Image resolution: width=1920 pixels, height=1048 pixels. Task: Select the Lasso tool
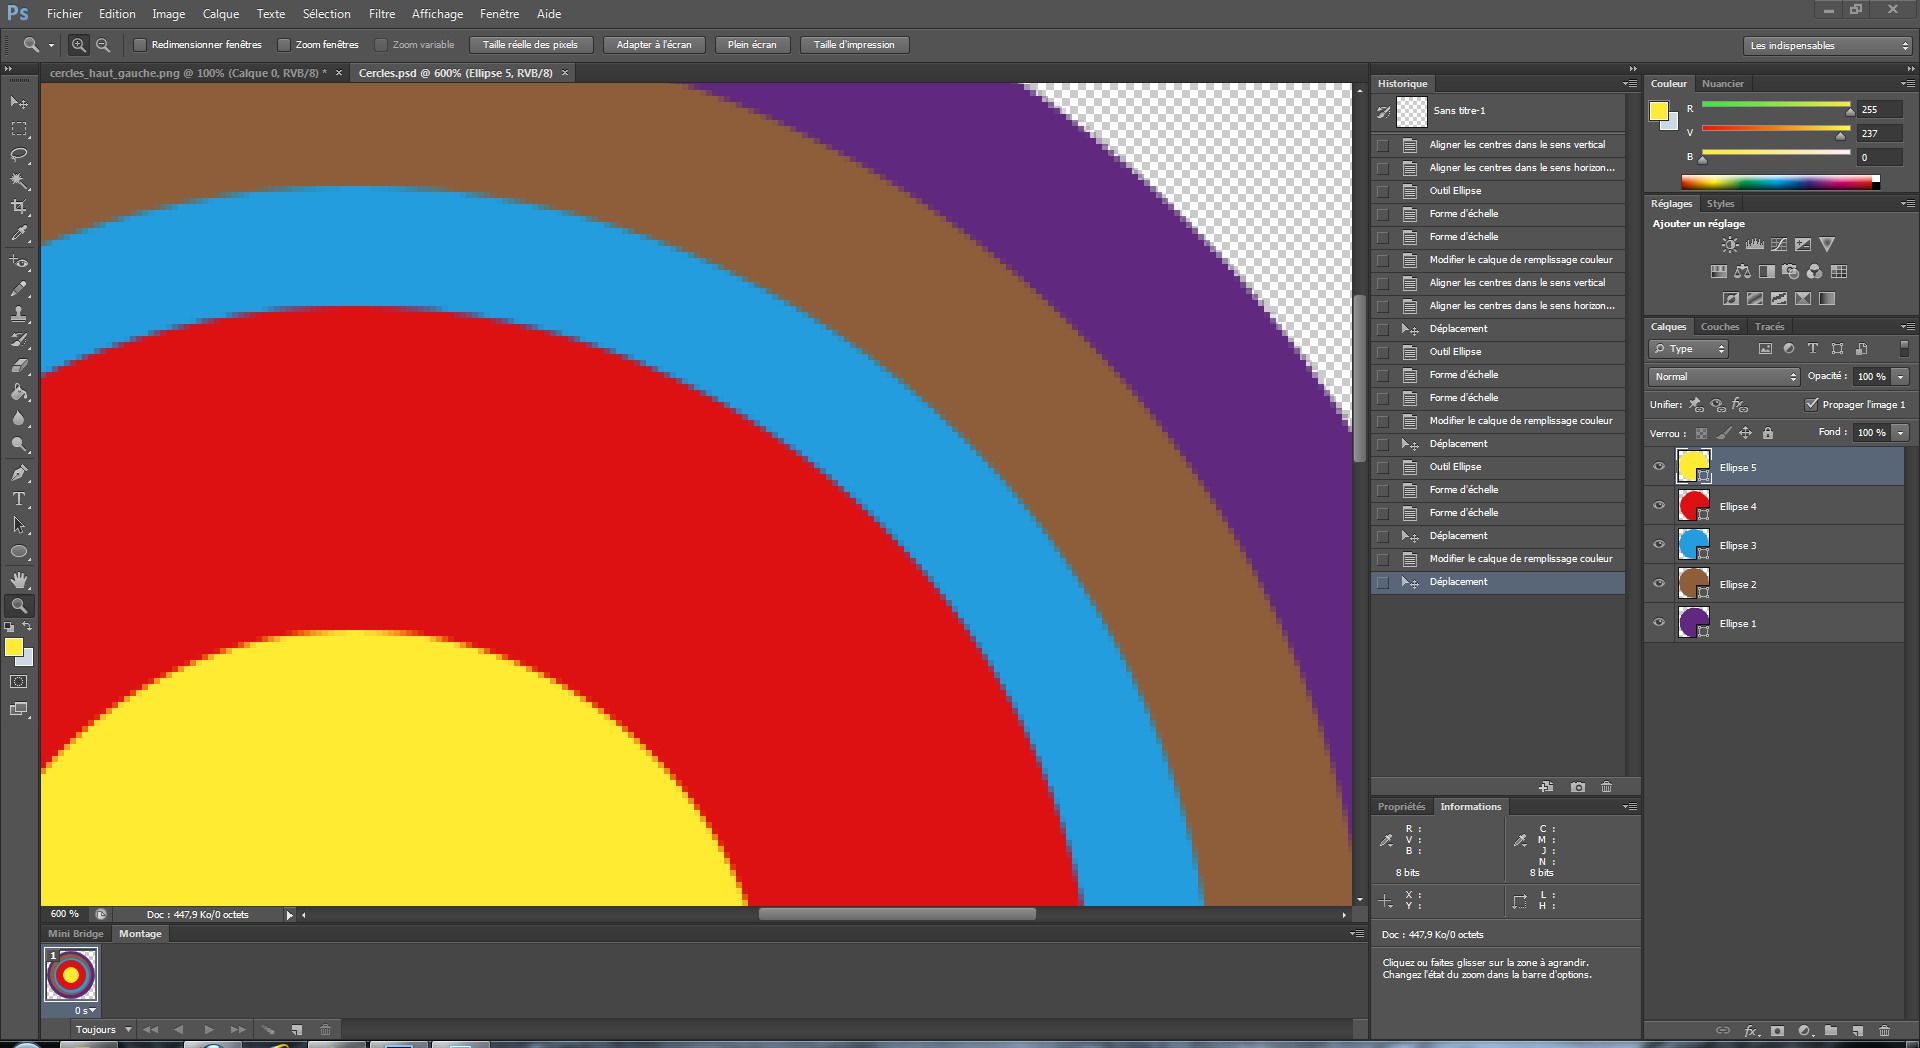[19, 155]
